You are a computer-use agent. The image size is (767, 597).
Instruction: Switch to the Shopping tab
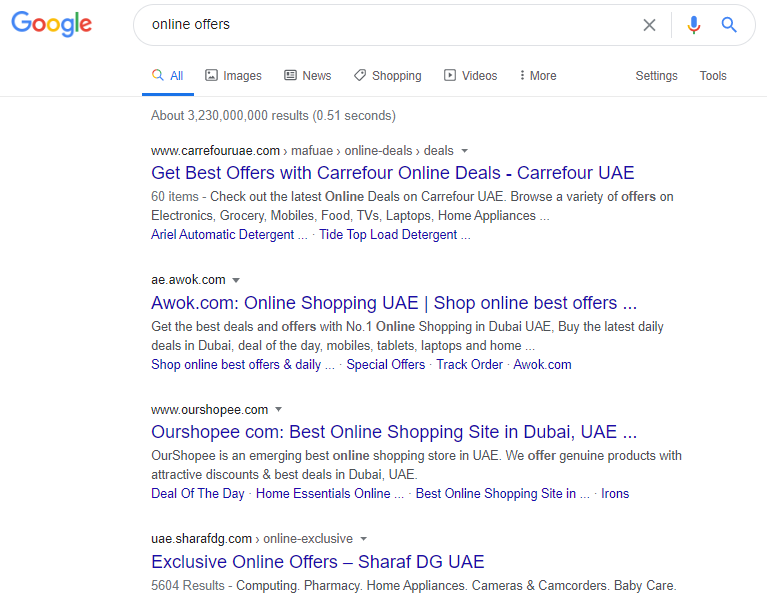(387, 76)
